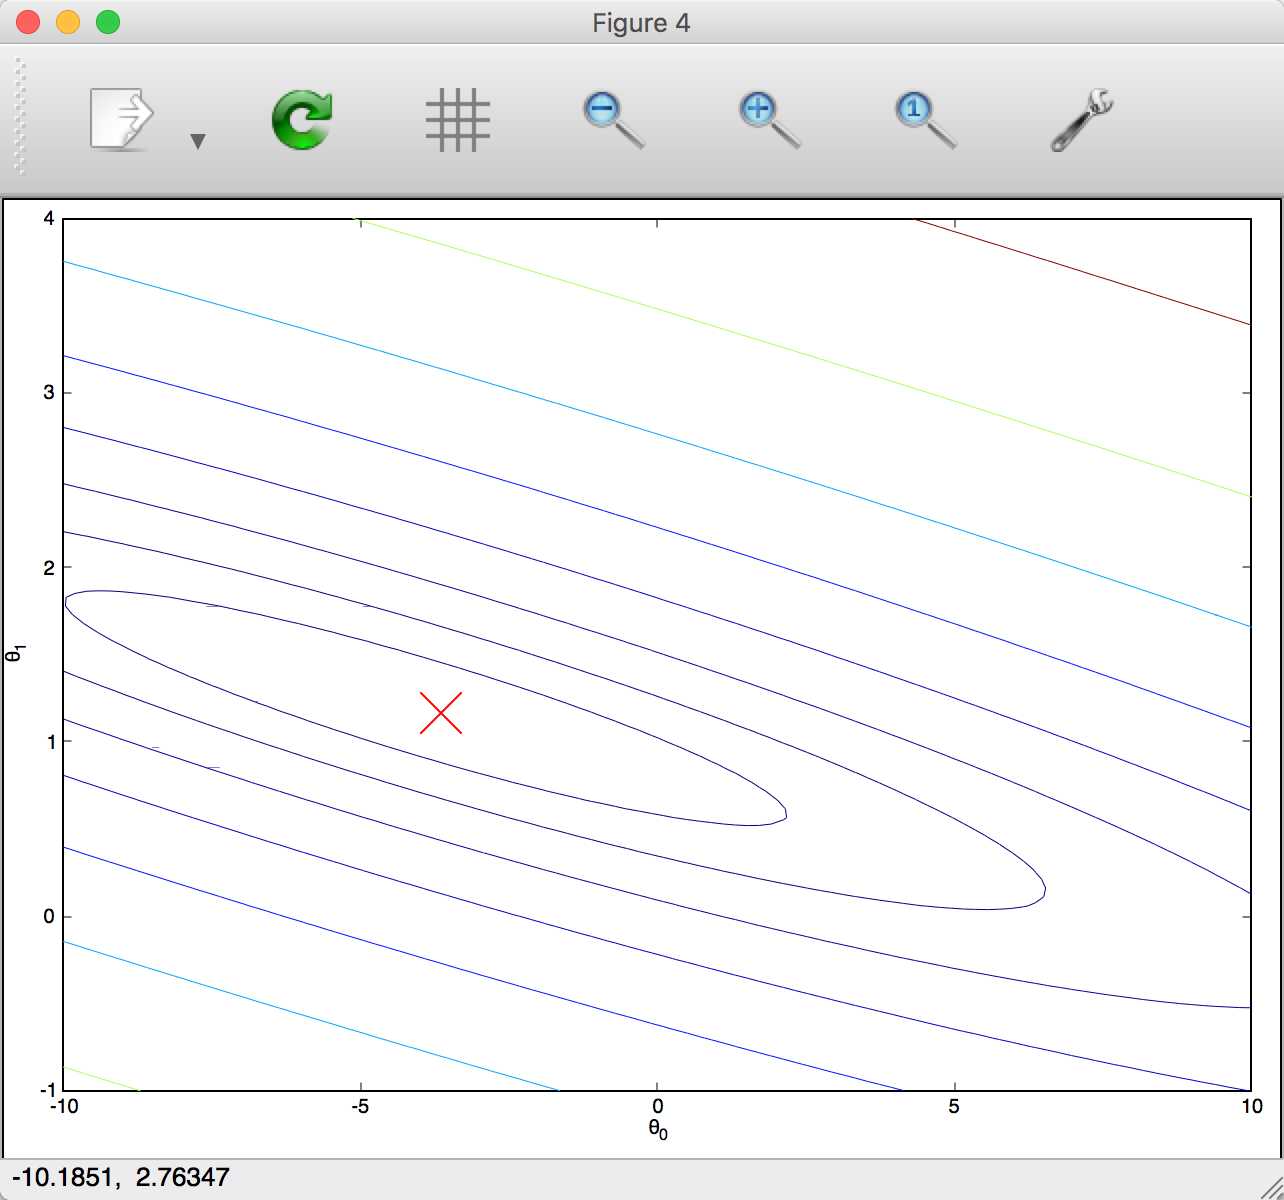The width and height of the screenshot is (1284, 1200).
Task: Click the toolbar drag handle
Action: pyautogui.click(x=19, y=118)
